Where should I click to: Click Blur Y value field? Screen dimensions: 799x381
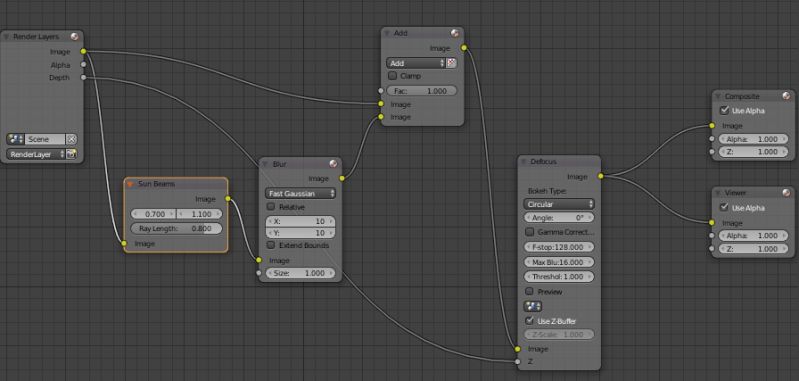[x=300, y=233]
